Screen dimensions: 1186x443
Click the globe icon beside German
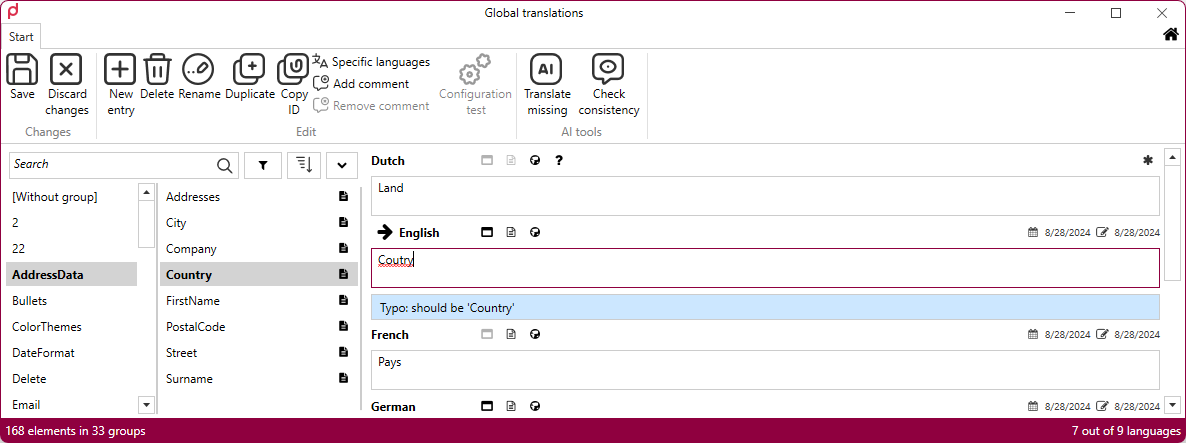click(536, 407)
